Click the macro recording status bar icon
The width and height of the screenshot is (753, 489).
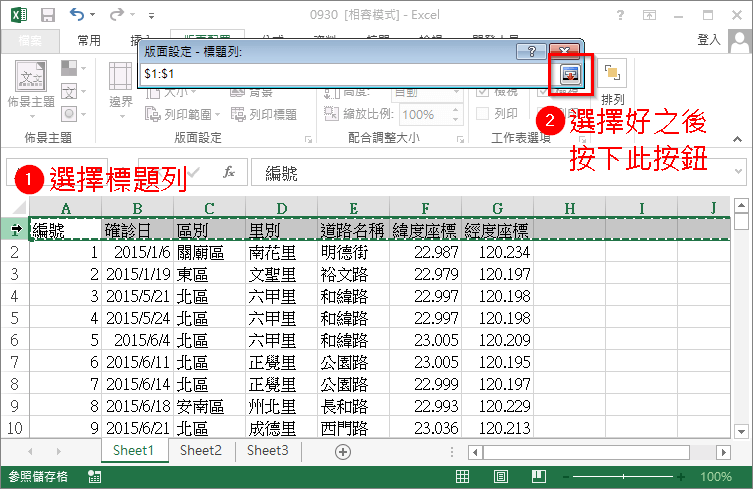point(95,477)
